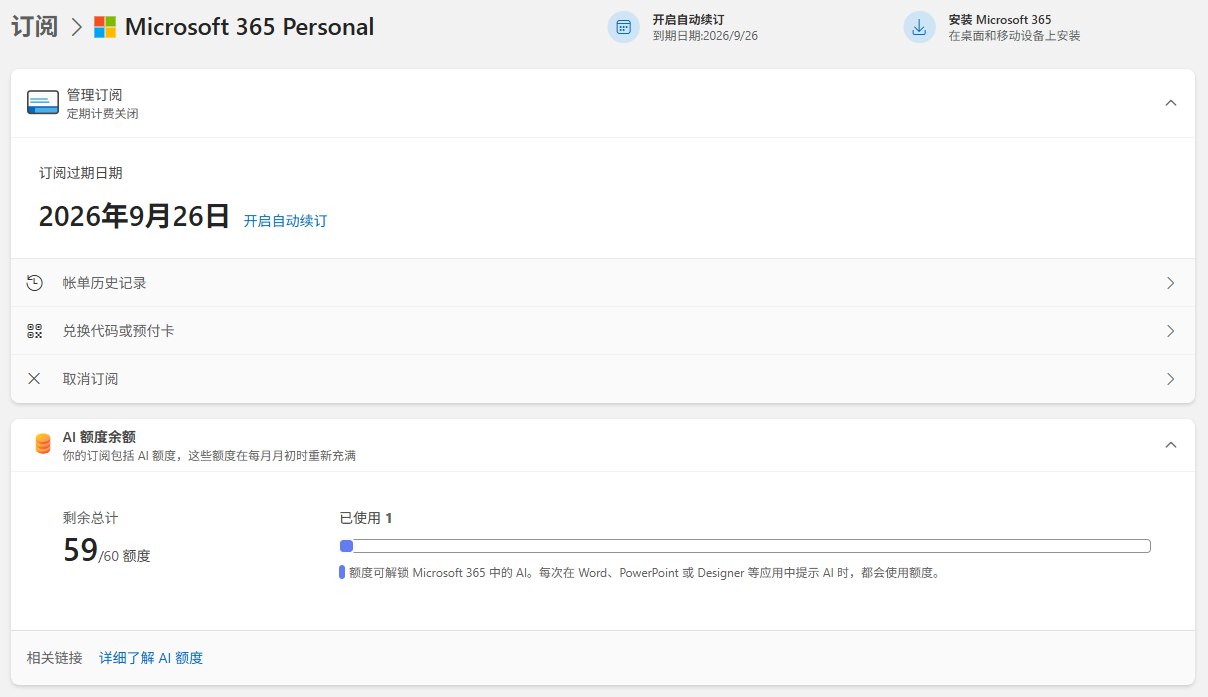
Task: Click the QR code icon beside 兑换代码或预付卡
Action: 35,331
